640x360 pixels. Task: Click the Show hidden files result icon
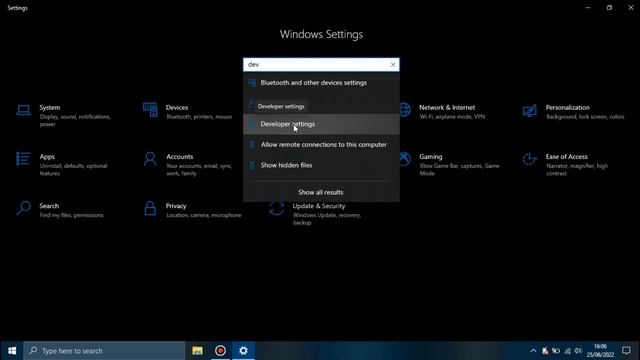[252, 165]
